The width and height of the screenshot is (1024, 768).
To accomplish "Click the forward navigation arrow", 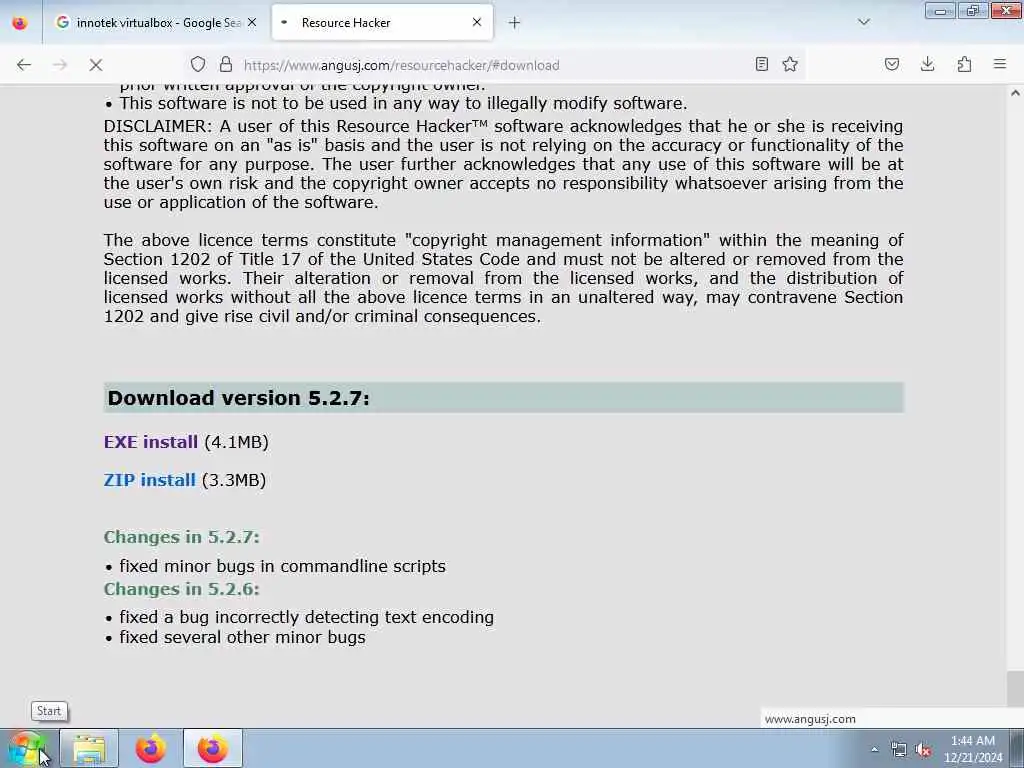I will click(60, 65).
